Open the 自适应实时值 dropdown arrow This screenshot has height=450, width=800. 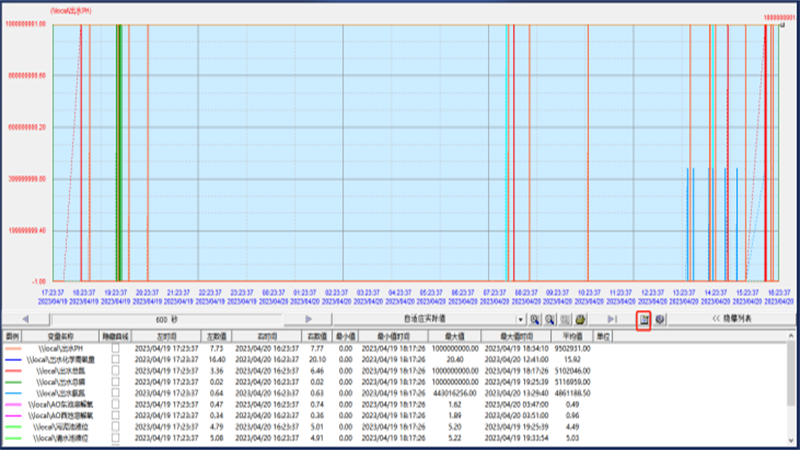tap(521, 319)
